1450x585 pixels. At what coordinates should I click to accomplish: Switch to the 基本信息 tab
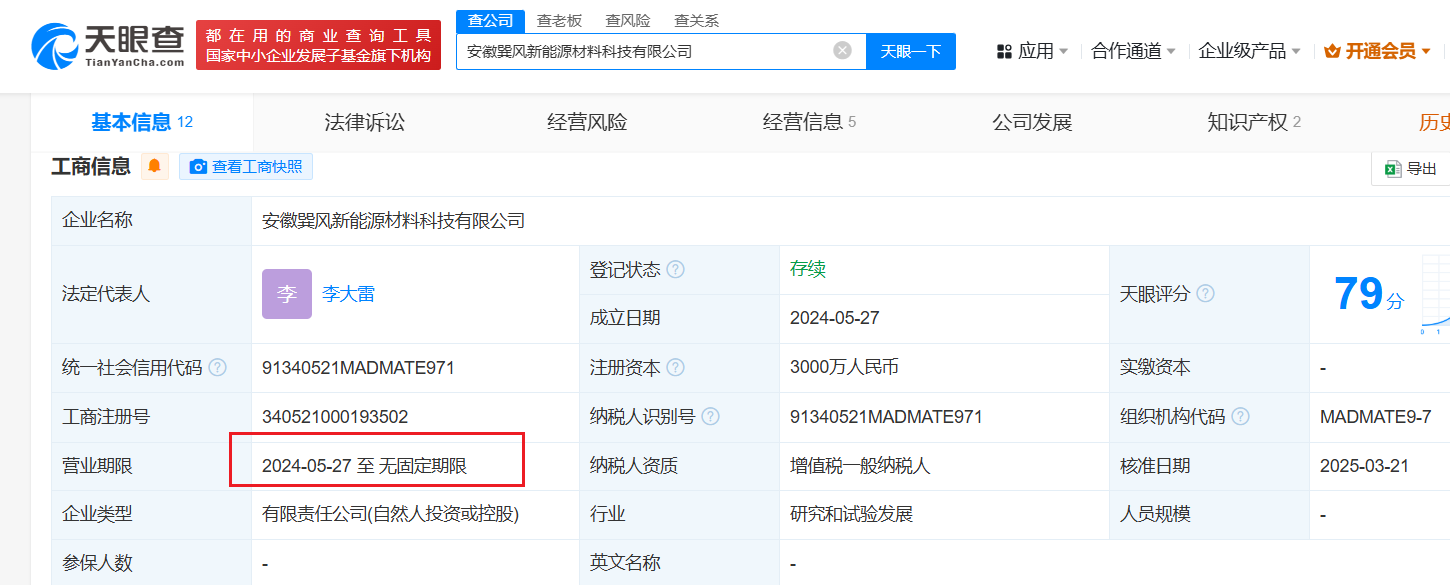click(x=141, y=123)
